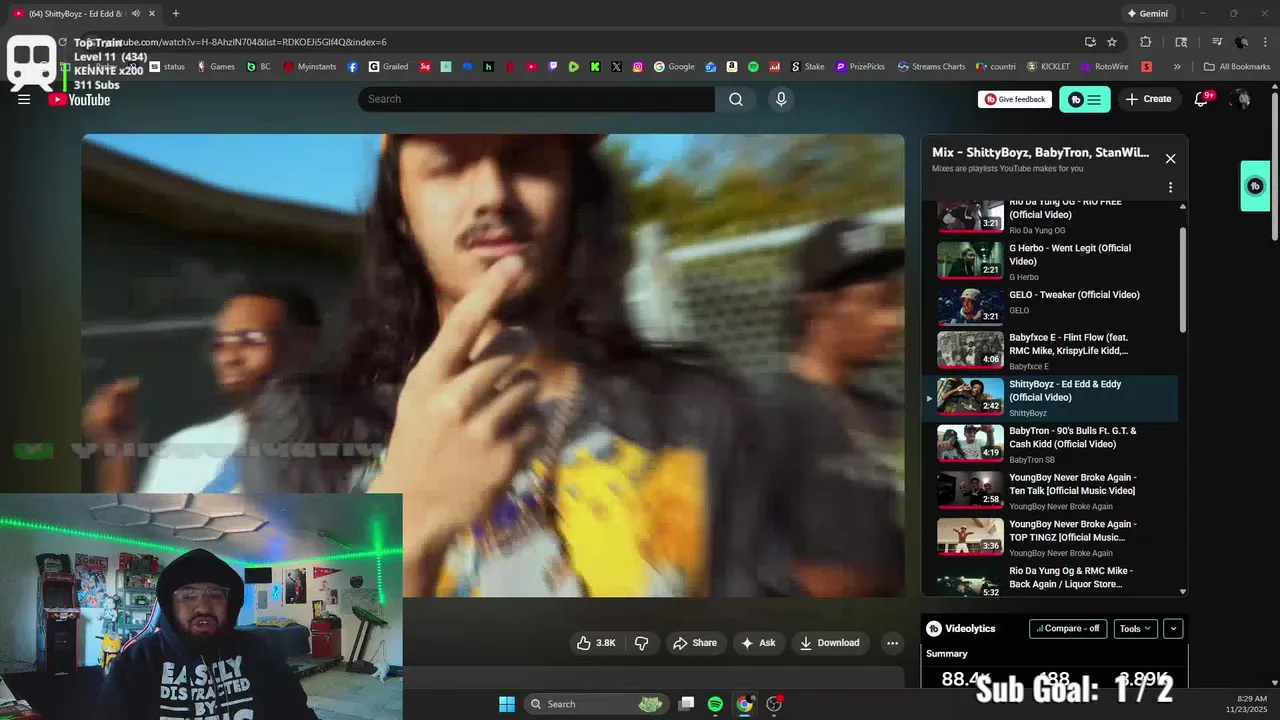Open Rio Da Yung Og Back Again title

pyautogui.click(x=1071, y=577)
